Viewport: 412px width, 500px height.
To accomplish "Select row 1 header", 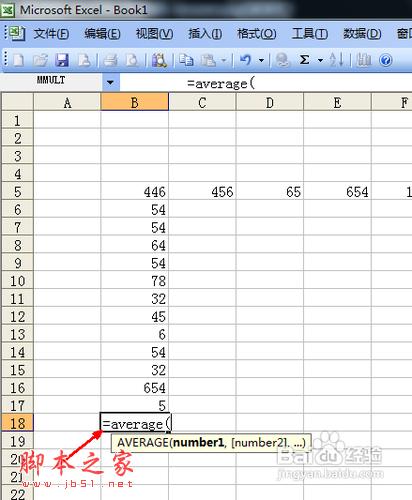I will (x=17, y=120).
